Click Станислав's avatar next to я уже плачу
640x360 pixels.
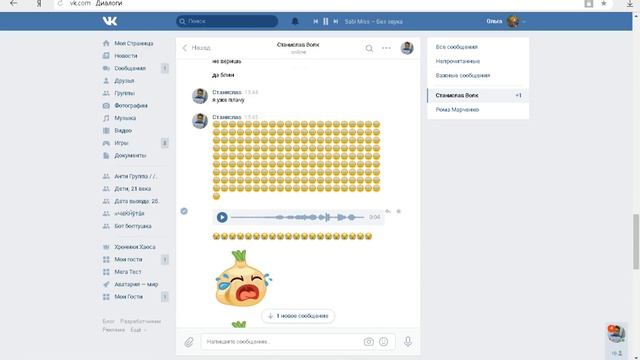pos(200,96)
